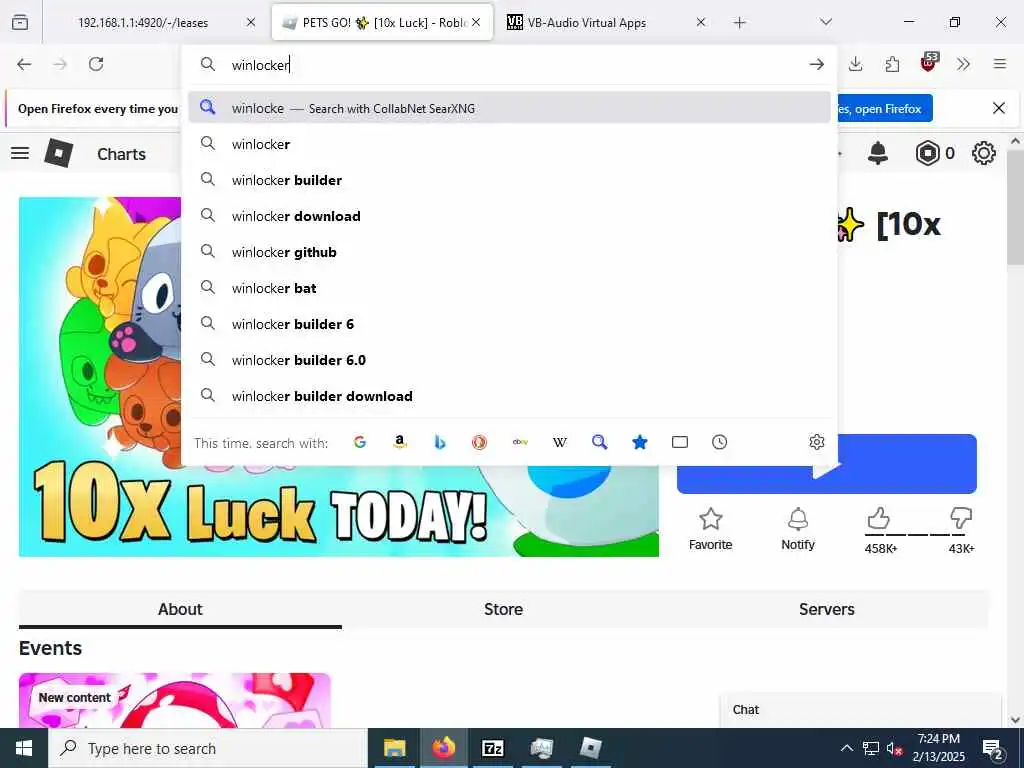Open Roblox notifications bell
This screenshot has width=1024, height=768.
(x=878, y=153)
